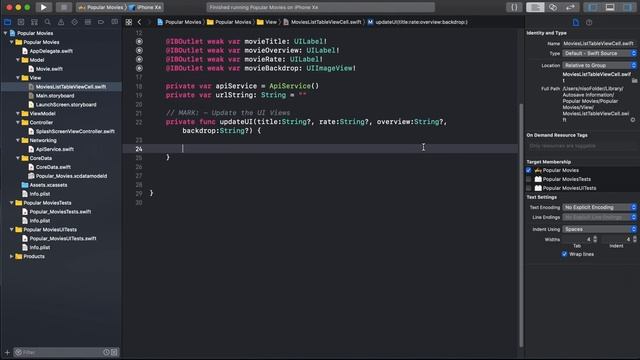The height and width of the screenshot is (360, 640).
Task: Collapse the Popular MoviesUITests group
Action: point(11,229)
